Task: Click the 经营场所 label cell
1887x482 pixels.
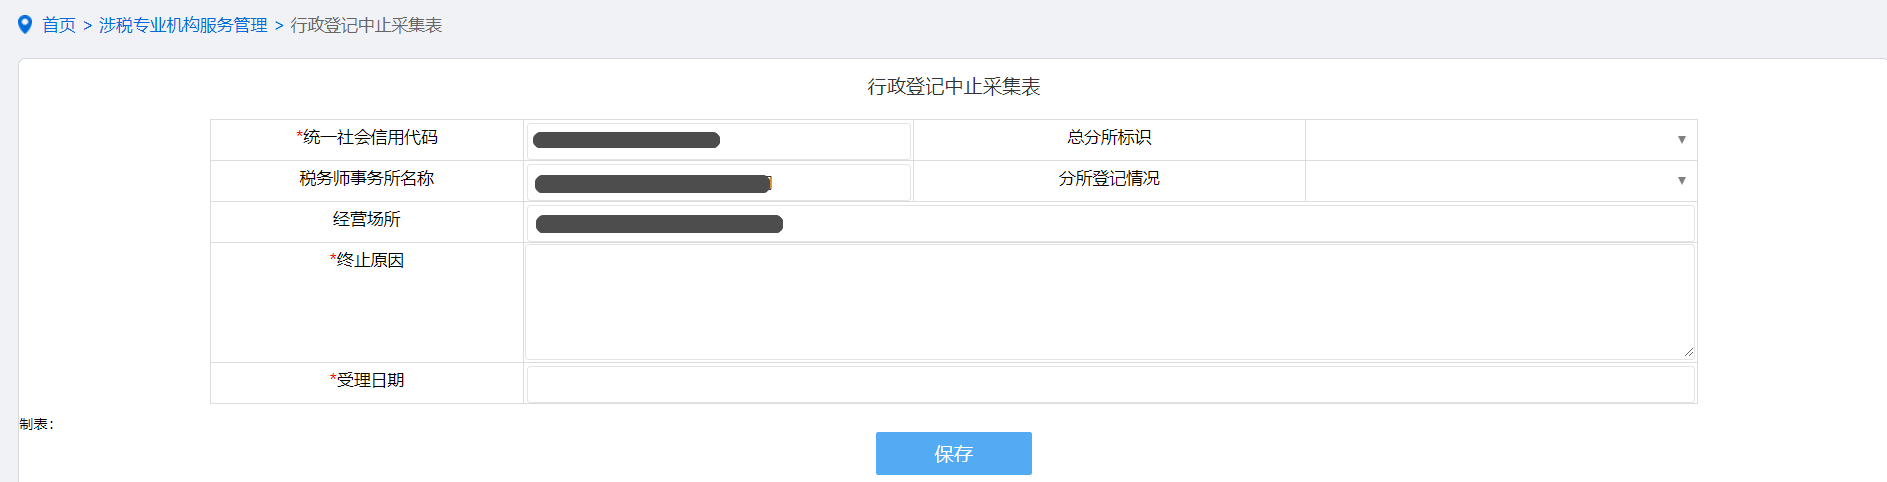Action: pos(367,220)
